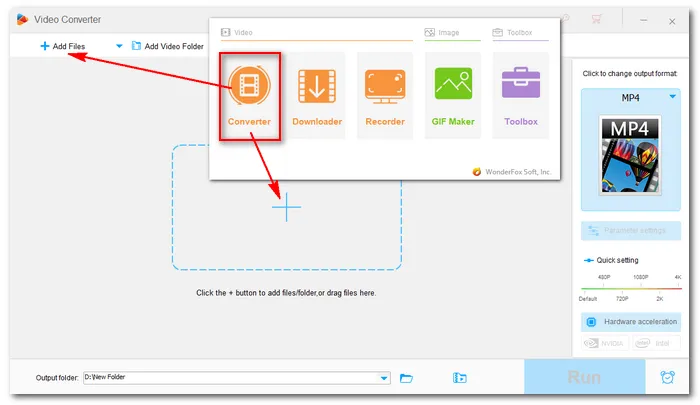Click the key register icon
This screenshot has height=405, width=700.
coord(566,18)
